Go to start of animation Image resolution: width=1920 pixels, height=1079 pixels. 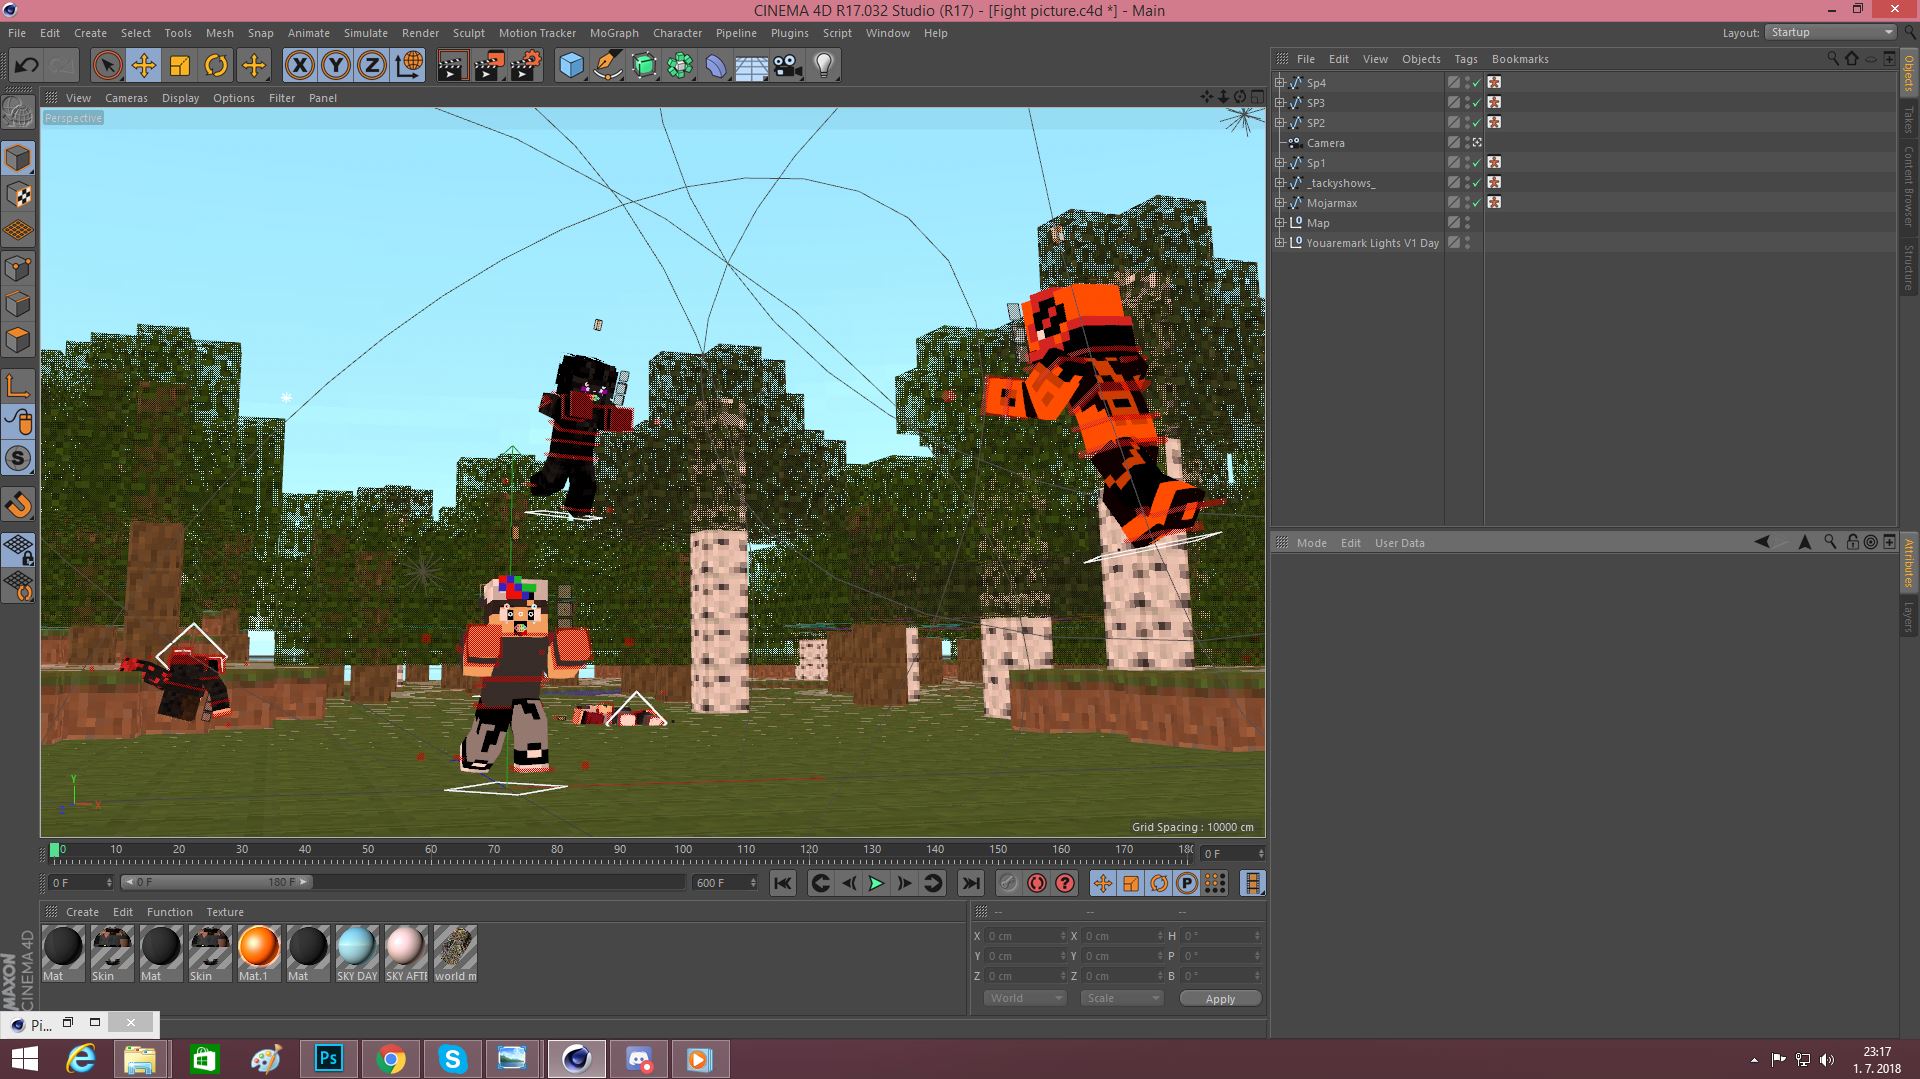pyautogui.click(x=782, y=883)
